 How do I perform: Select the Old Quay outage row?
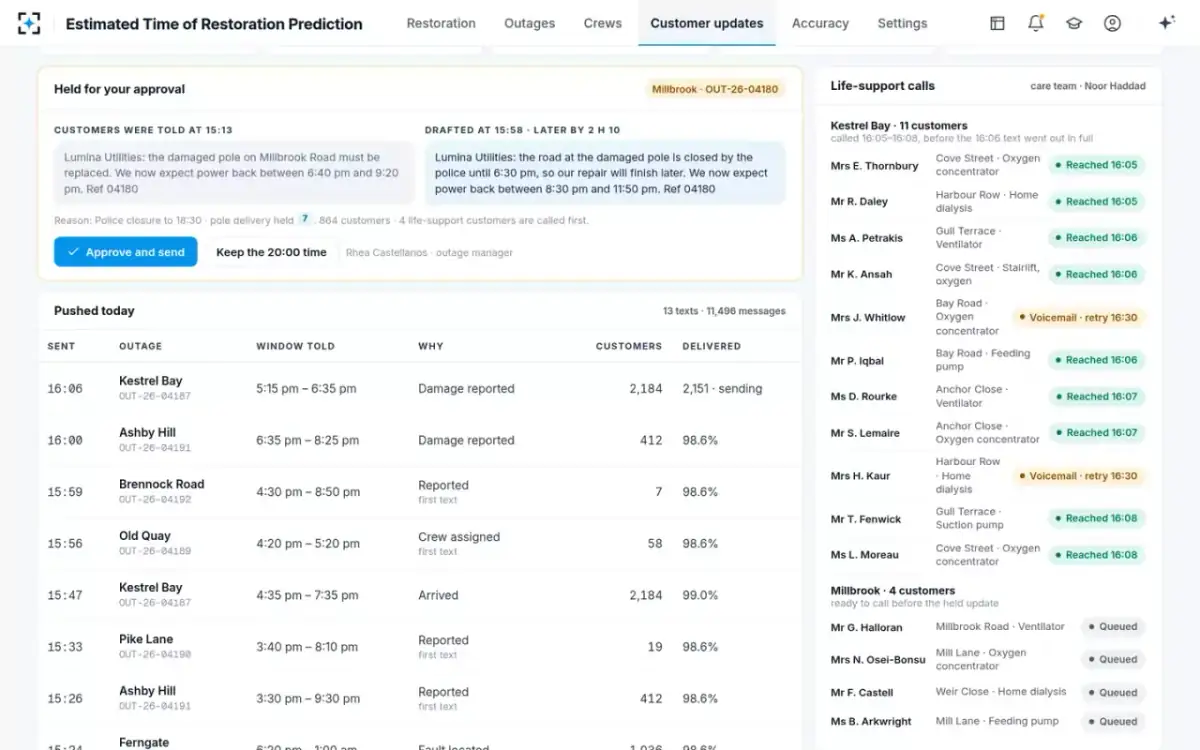[x=420, y=543]
